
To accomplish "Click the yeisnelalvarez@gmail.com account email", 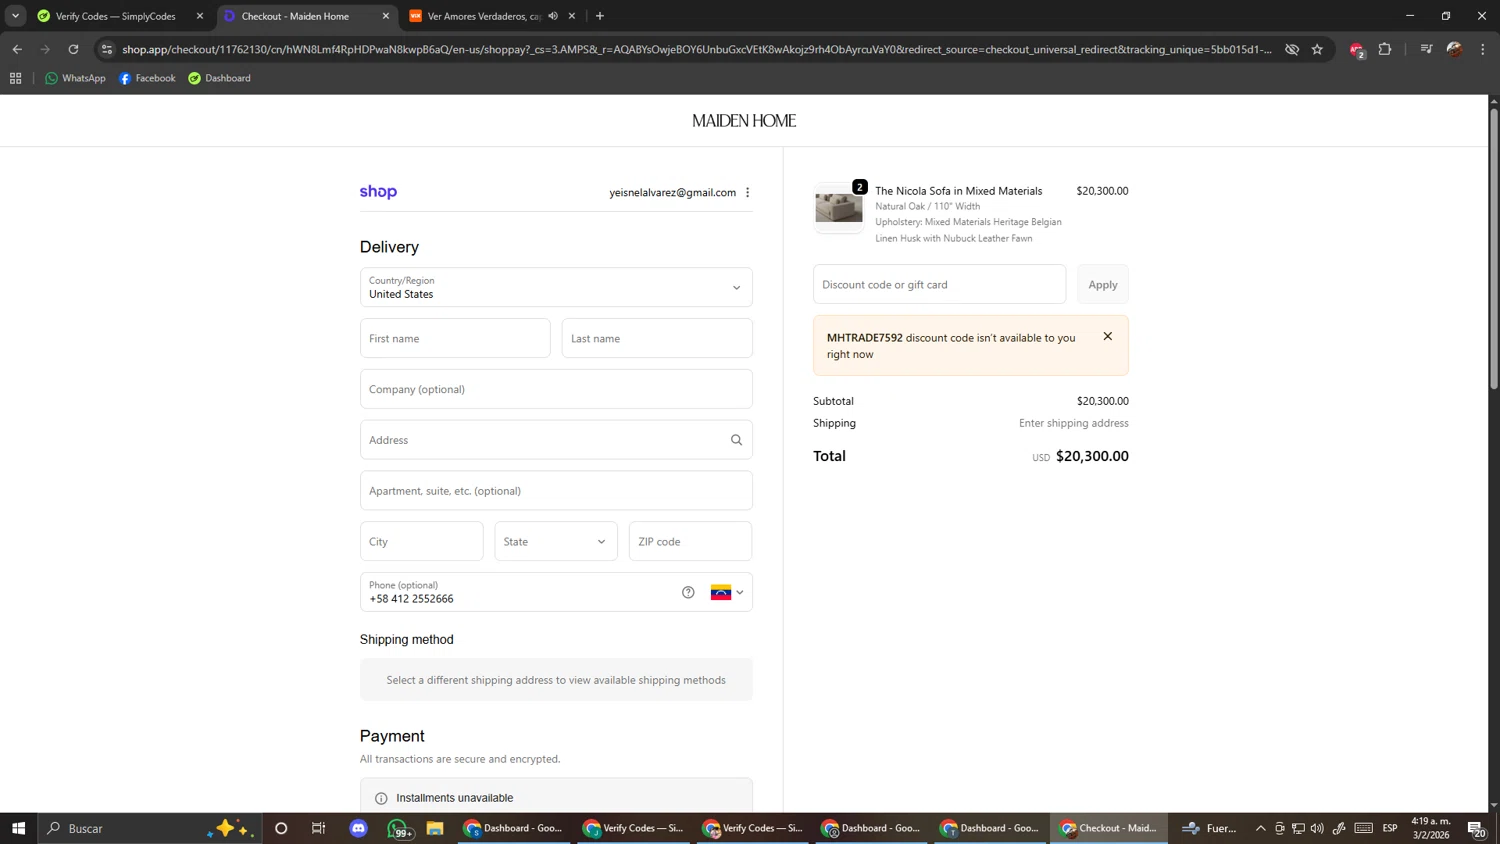I will [x=672, y=192].
